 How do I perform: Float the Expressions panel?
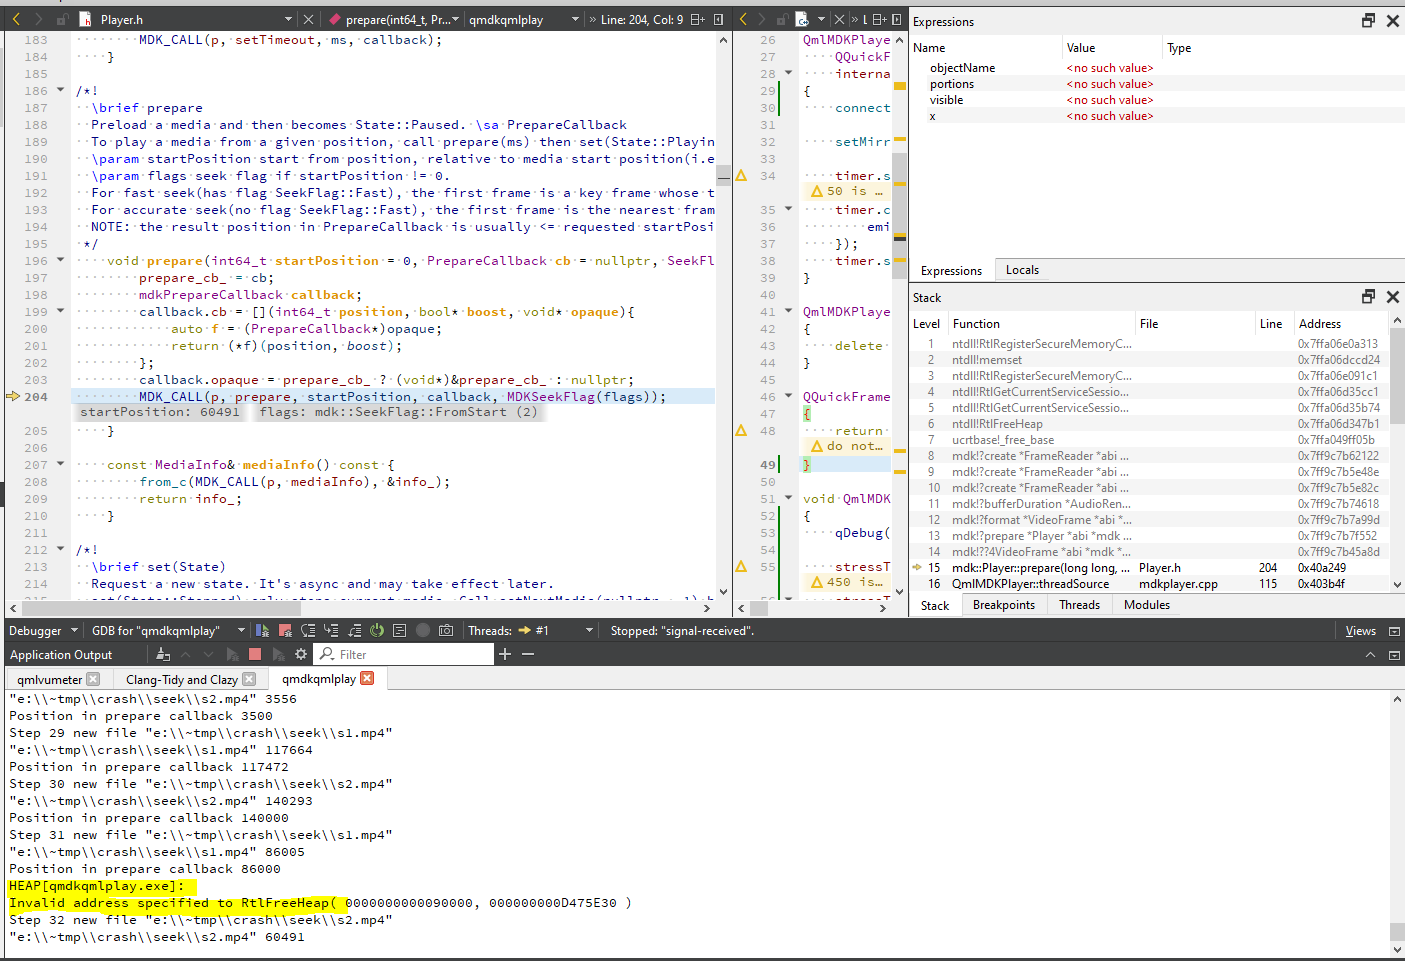coord(1368,21)
